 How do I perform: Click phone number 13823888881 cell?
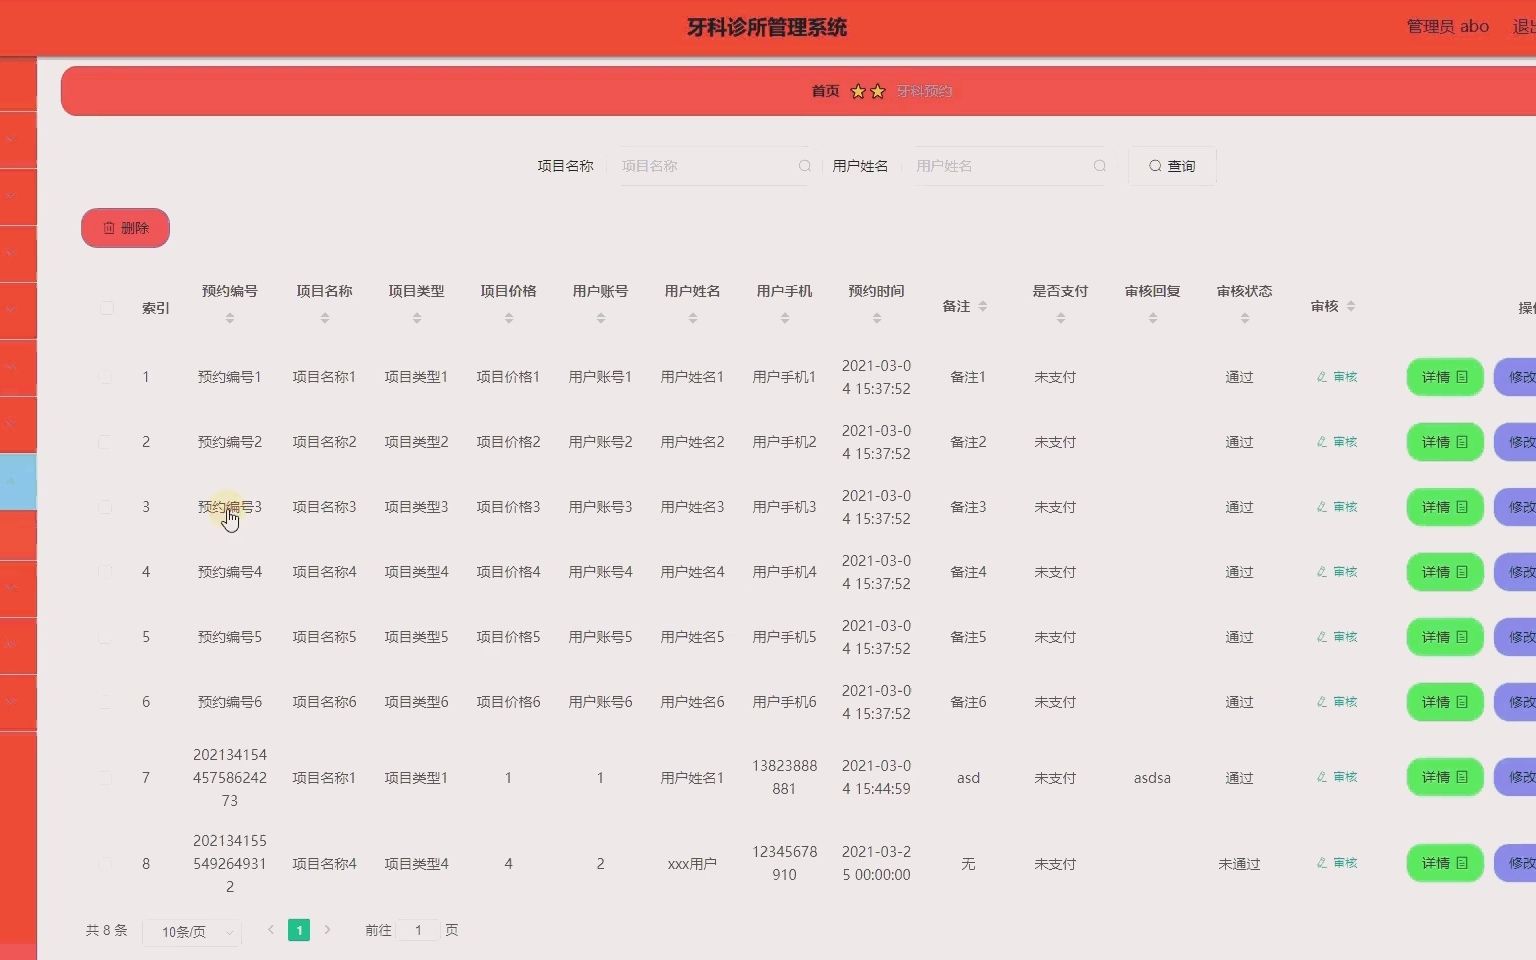pos(784,777)
